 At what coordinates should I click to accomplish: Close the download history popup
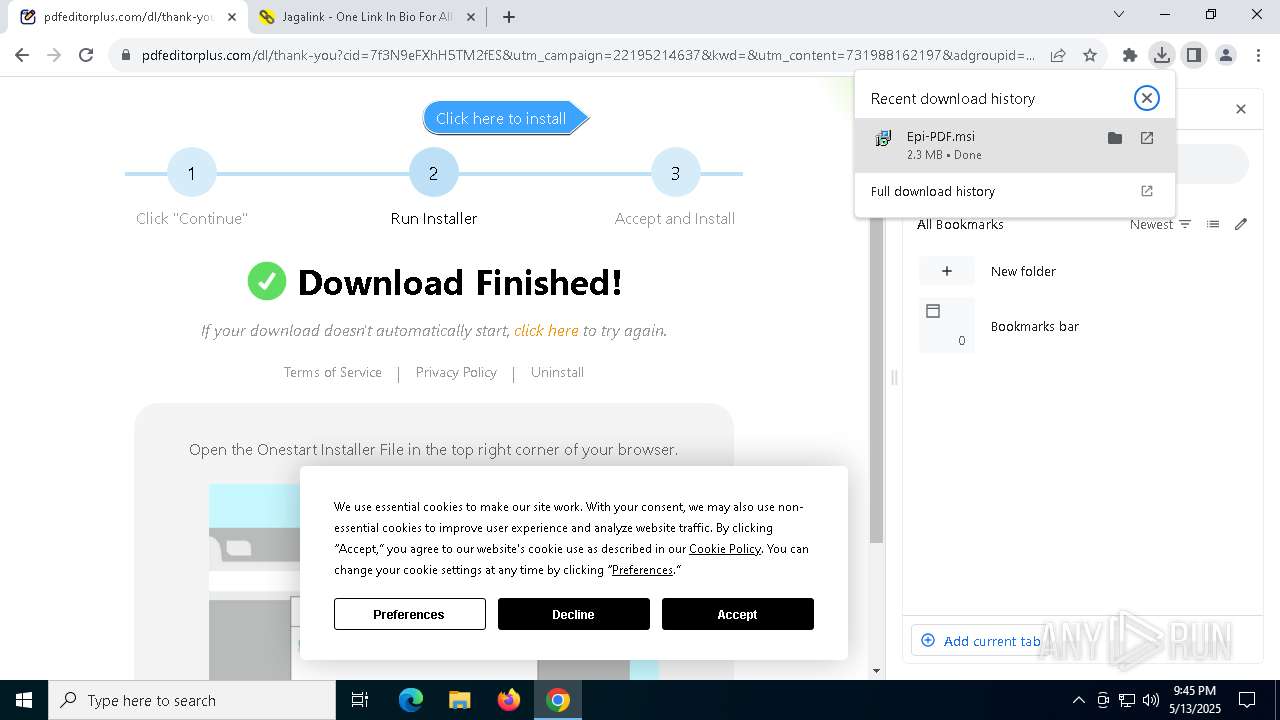[1146, 98]
